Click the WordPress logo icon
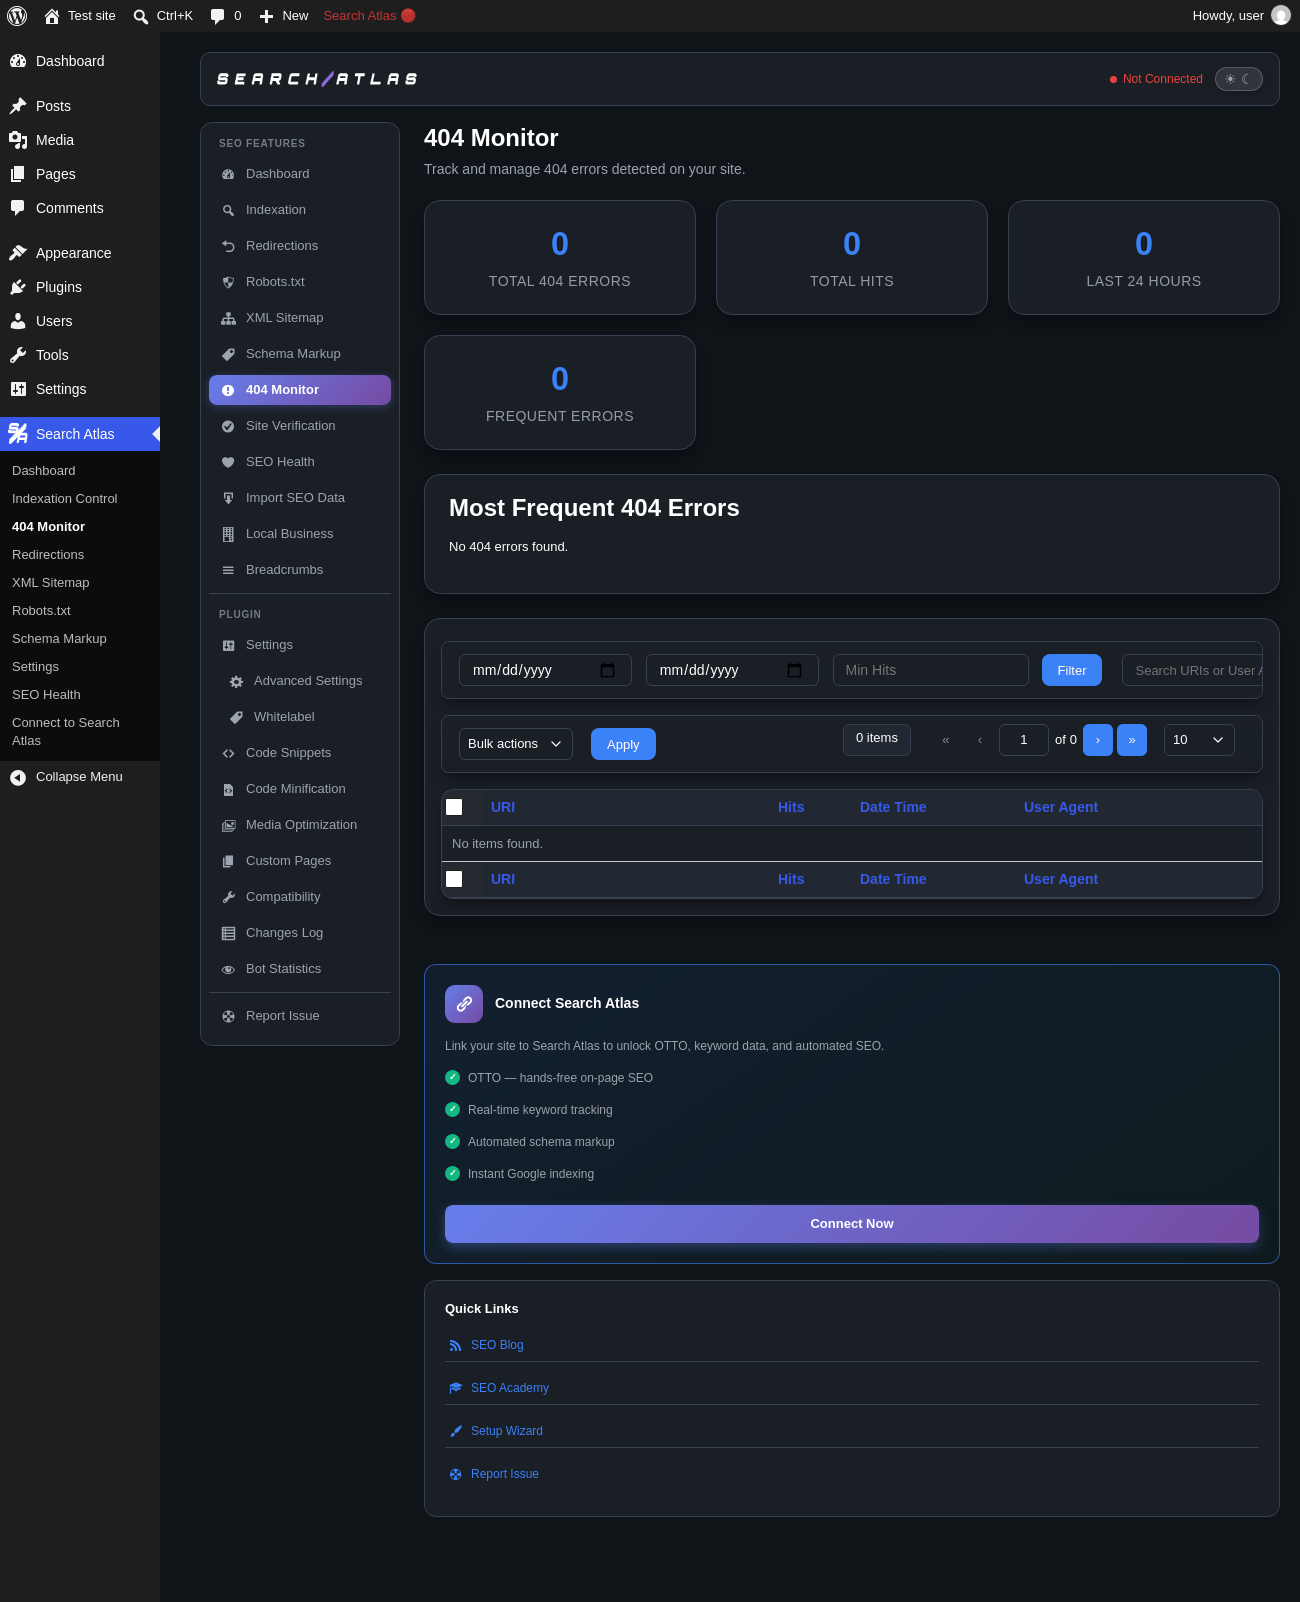This screenshot has height=1602, width=1300. point(17,16)
